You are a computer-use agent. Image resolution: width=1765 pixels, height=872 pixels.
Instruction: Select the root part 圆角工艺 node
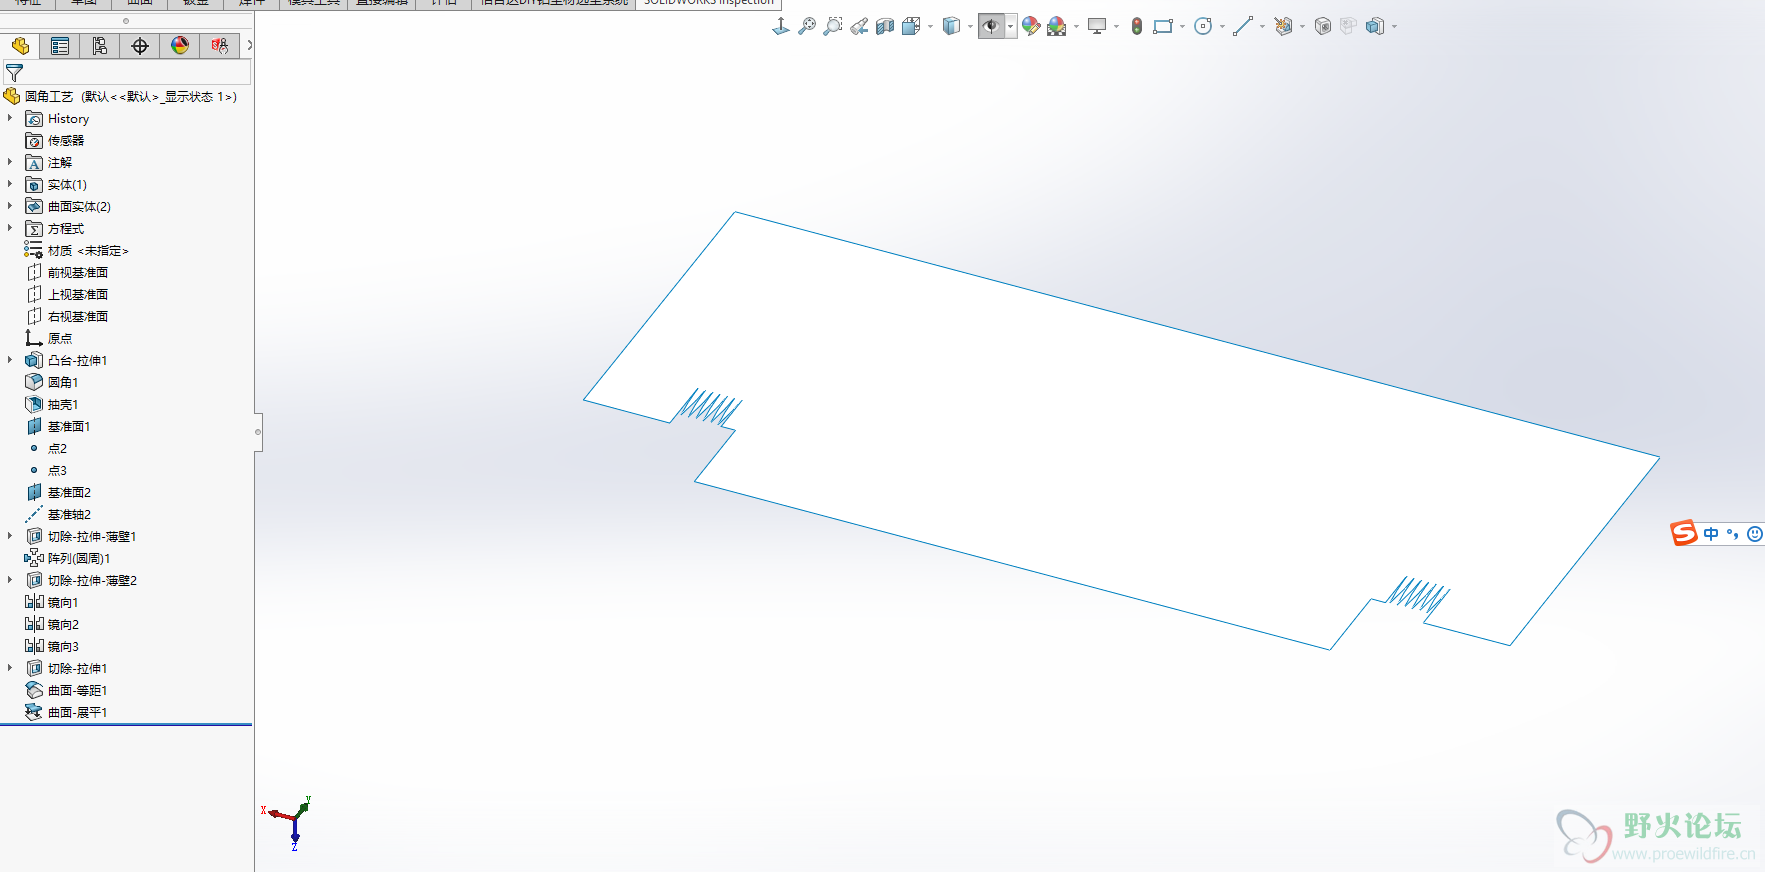[121, 96]
